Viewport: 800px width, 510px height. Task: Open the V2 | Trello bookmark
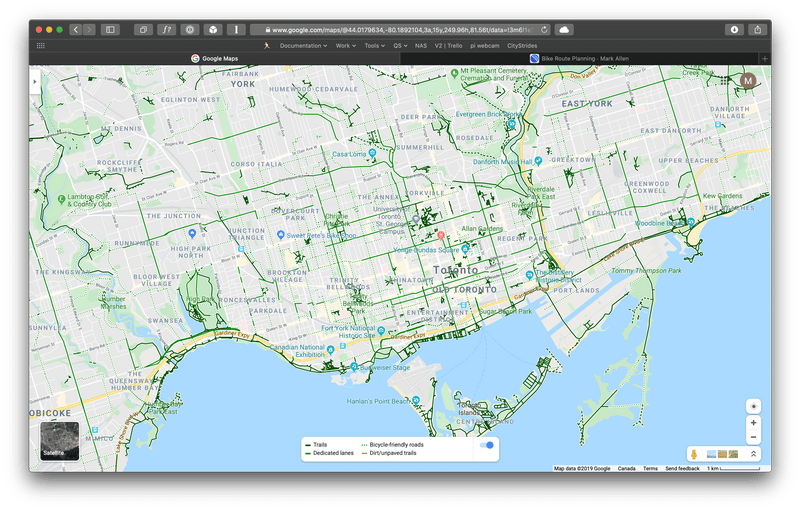(x=448, y=45)
